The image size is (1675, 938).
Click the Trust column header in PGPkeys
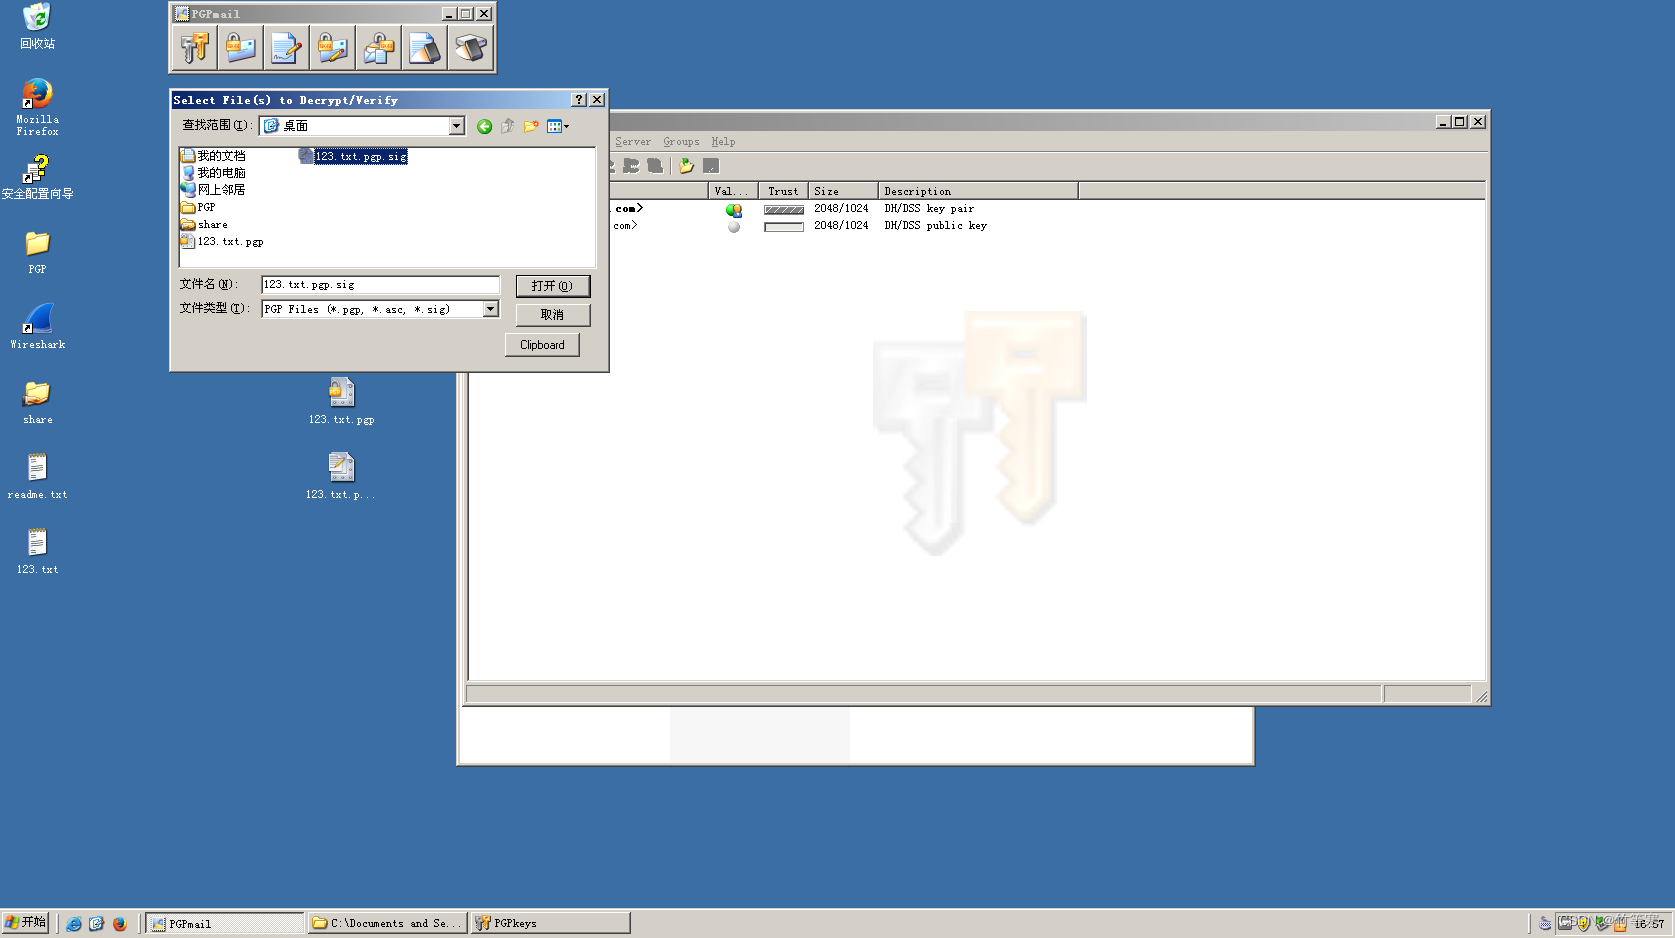(x=783, y=191)
